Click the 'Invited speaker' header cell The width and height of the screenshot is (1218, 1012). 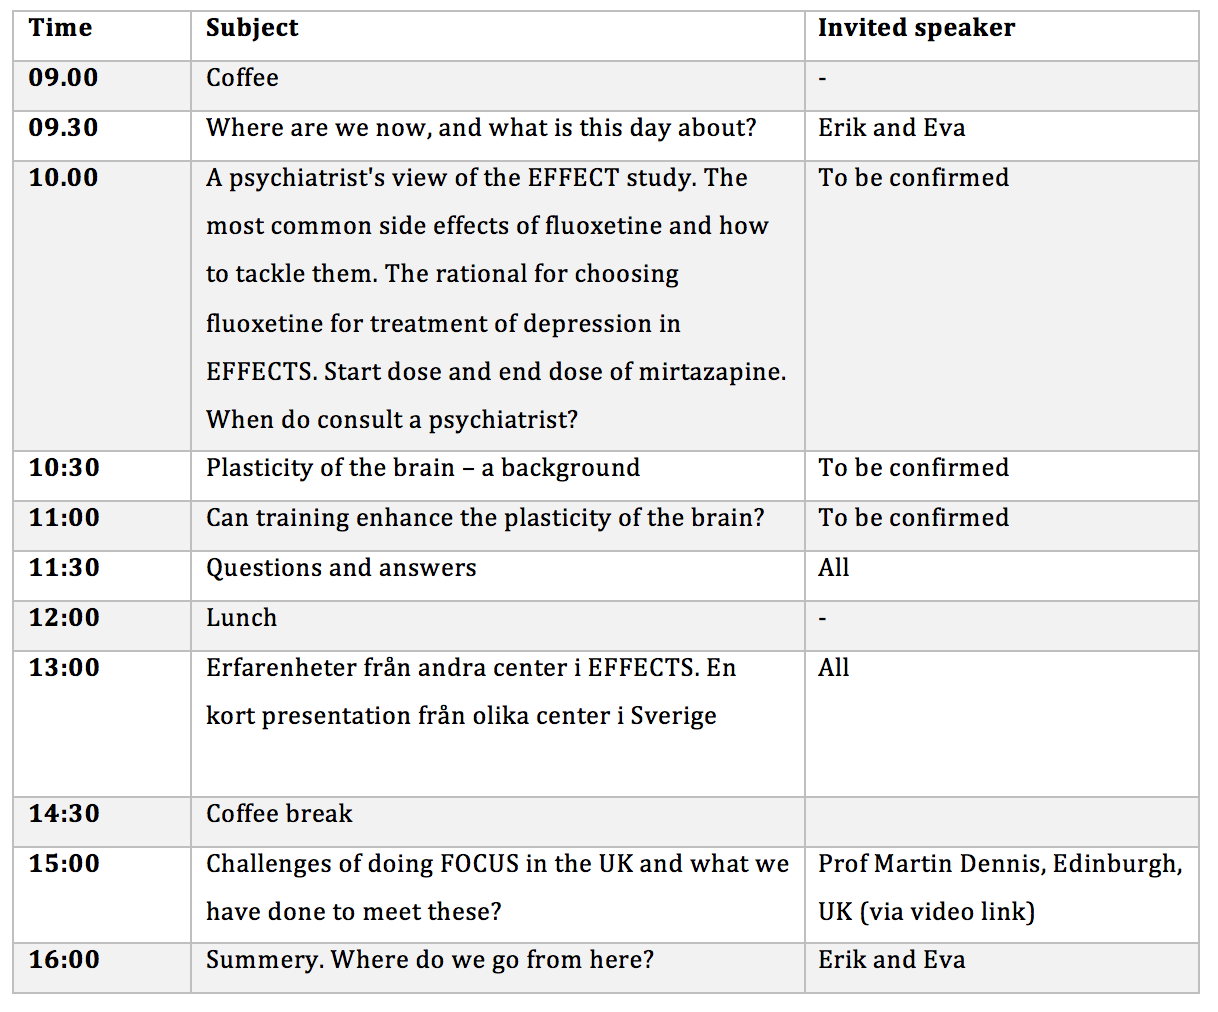[1002, 36]
